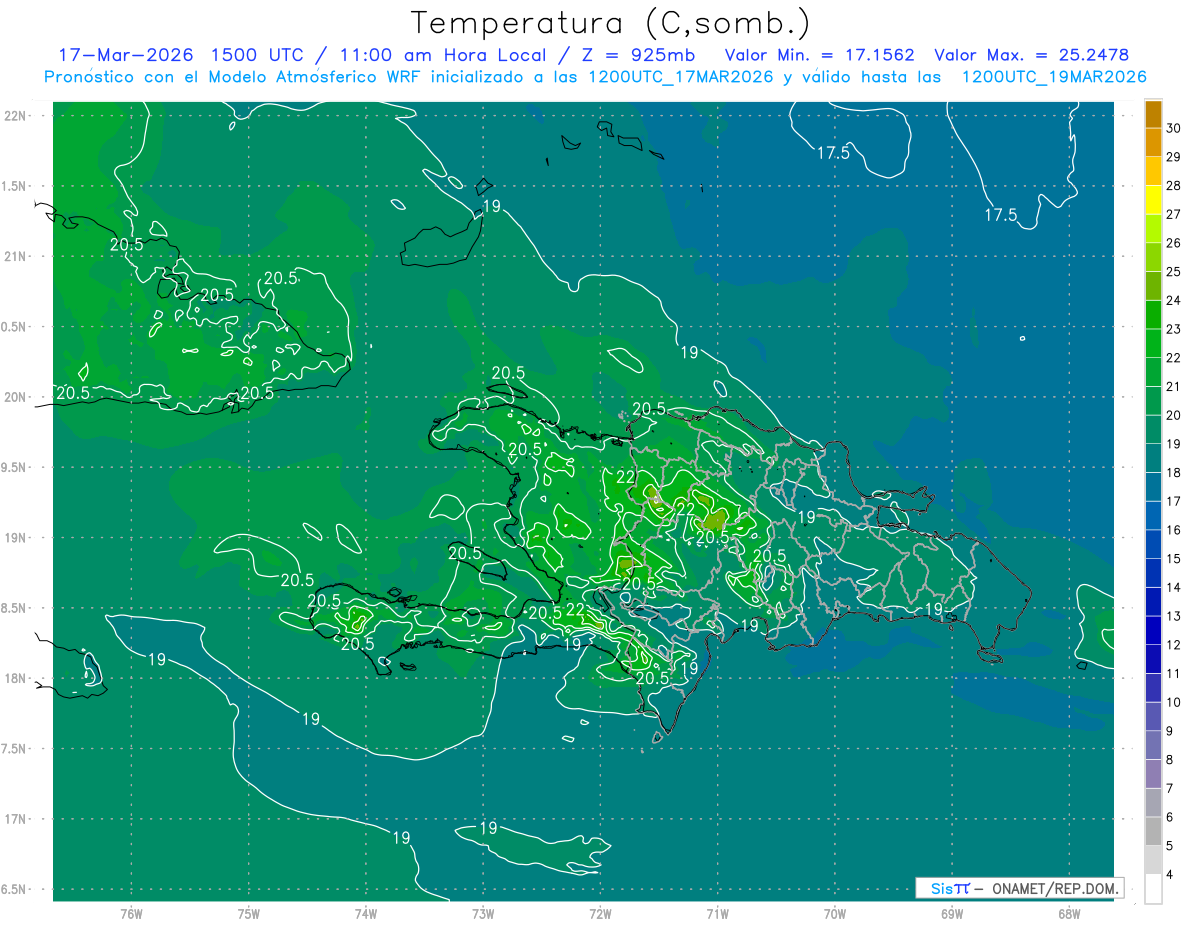Click the 76W longitude axis label
1200x927 pixels.
click(x=131, y=913)
